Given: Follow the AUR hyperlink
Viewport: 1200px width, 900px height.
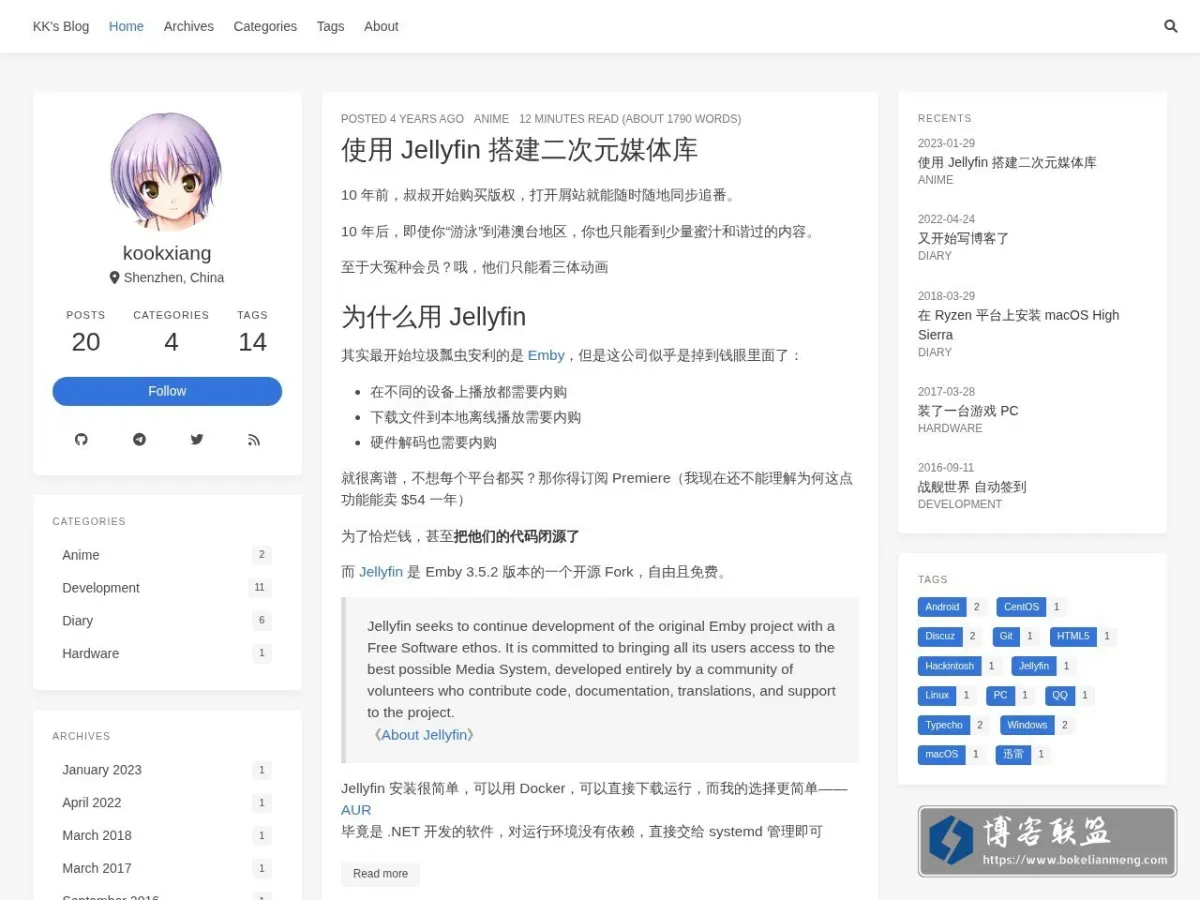Looking at the screenshot, I should (356, 810).
